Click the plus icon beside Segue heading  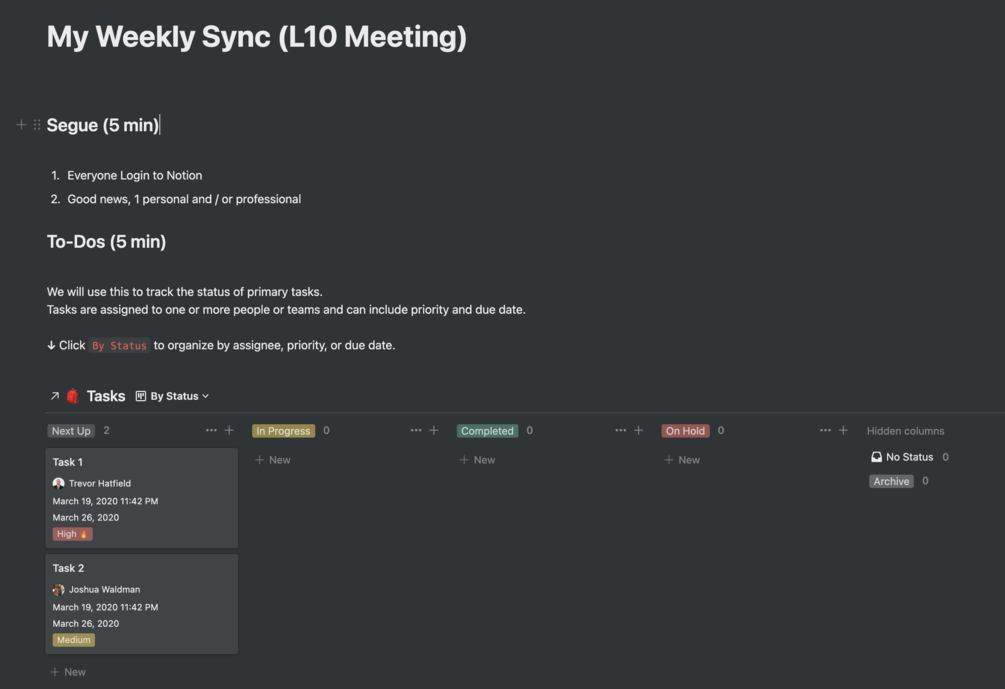coord(21,125)
